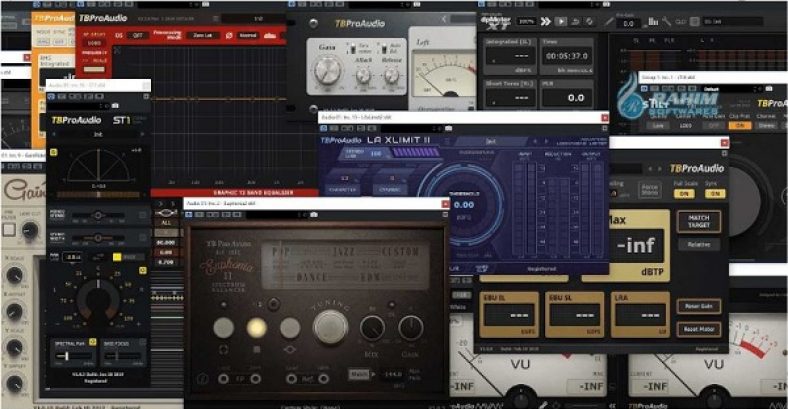Select JAZZ preset on Euphonia display
Viewport: 788px width, 409px height.
coord(344,252)
